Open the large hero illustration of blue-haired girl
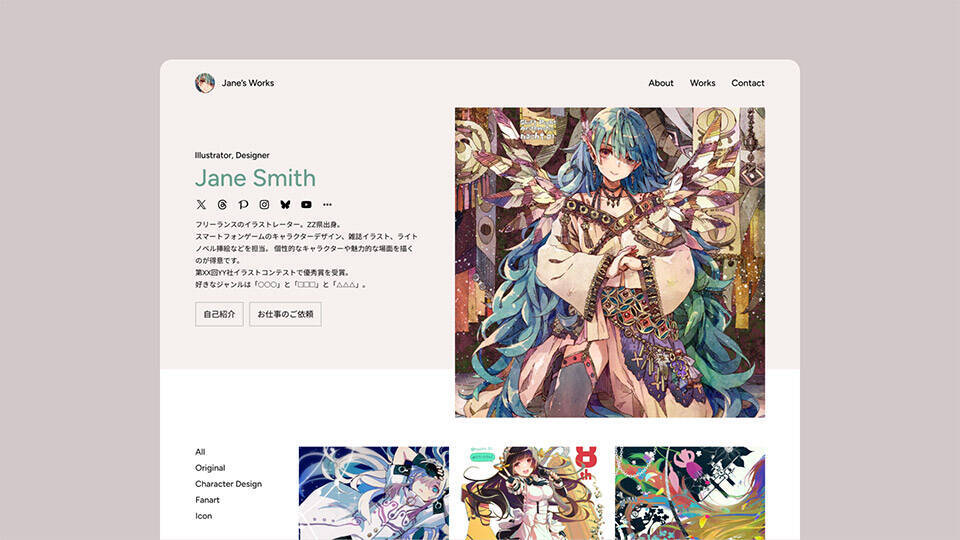This screenshot has height=540, width=960. click(610, 263)
